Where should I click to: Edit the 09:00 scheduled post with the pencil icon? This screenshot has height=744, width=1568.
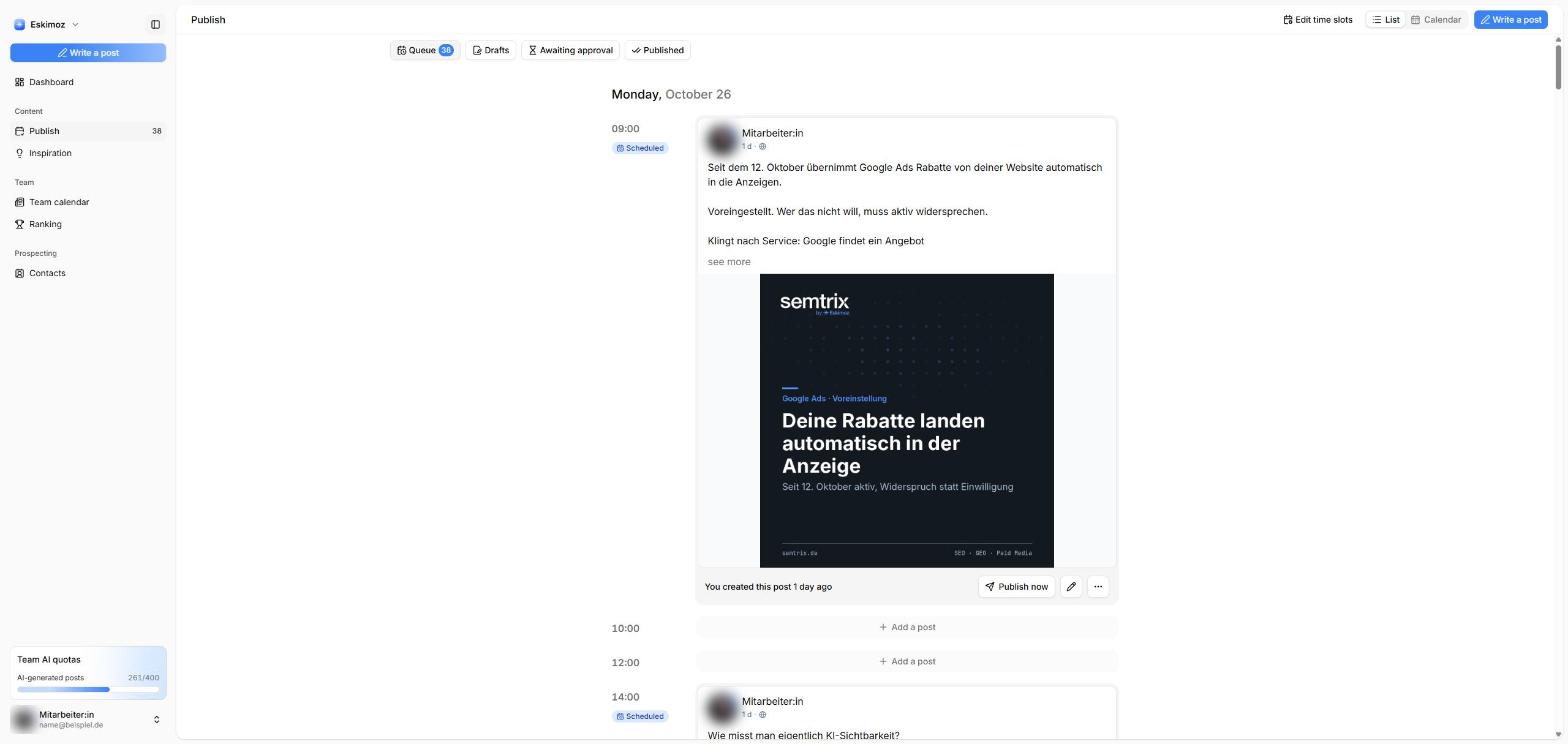pos(1071,587)
